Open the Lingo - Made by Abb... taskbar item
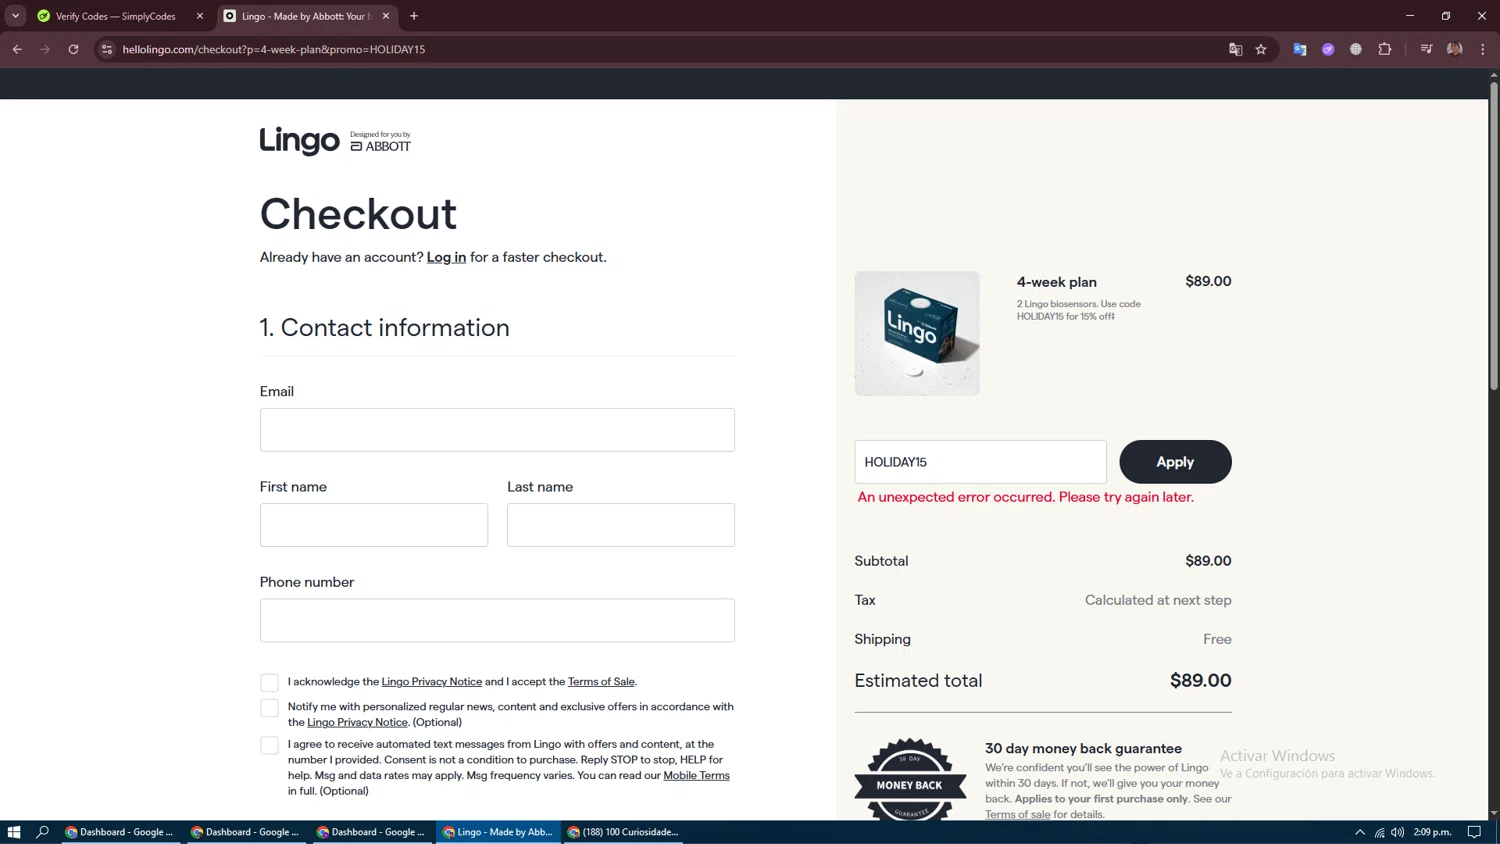The image size is (1500, 844). 497,832
